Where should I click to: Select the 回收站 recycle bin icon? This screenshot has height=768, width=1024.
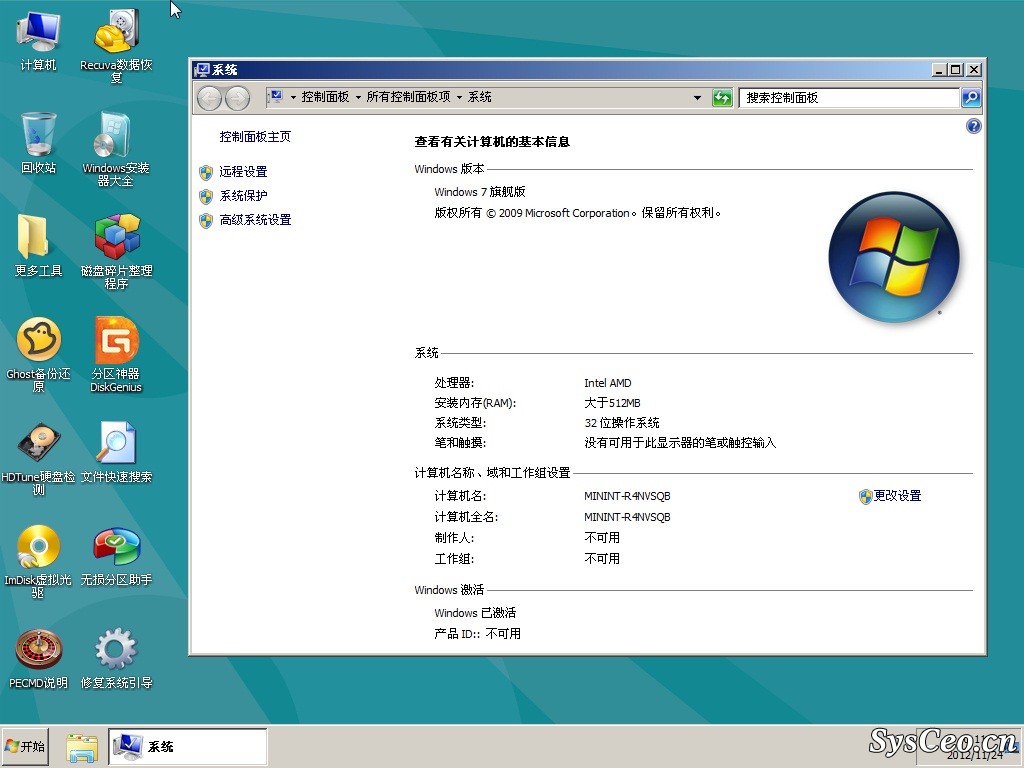[x=39, y=142]
